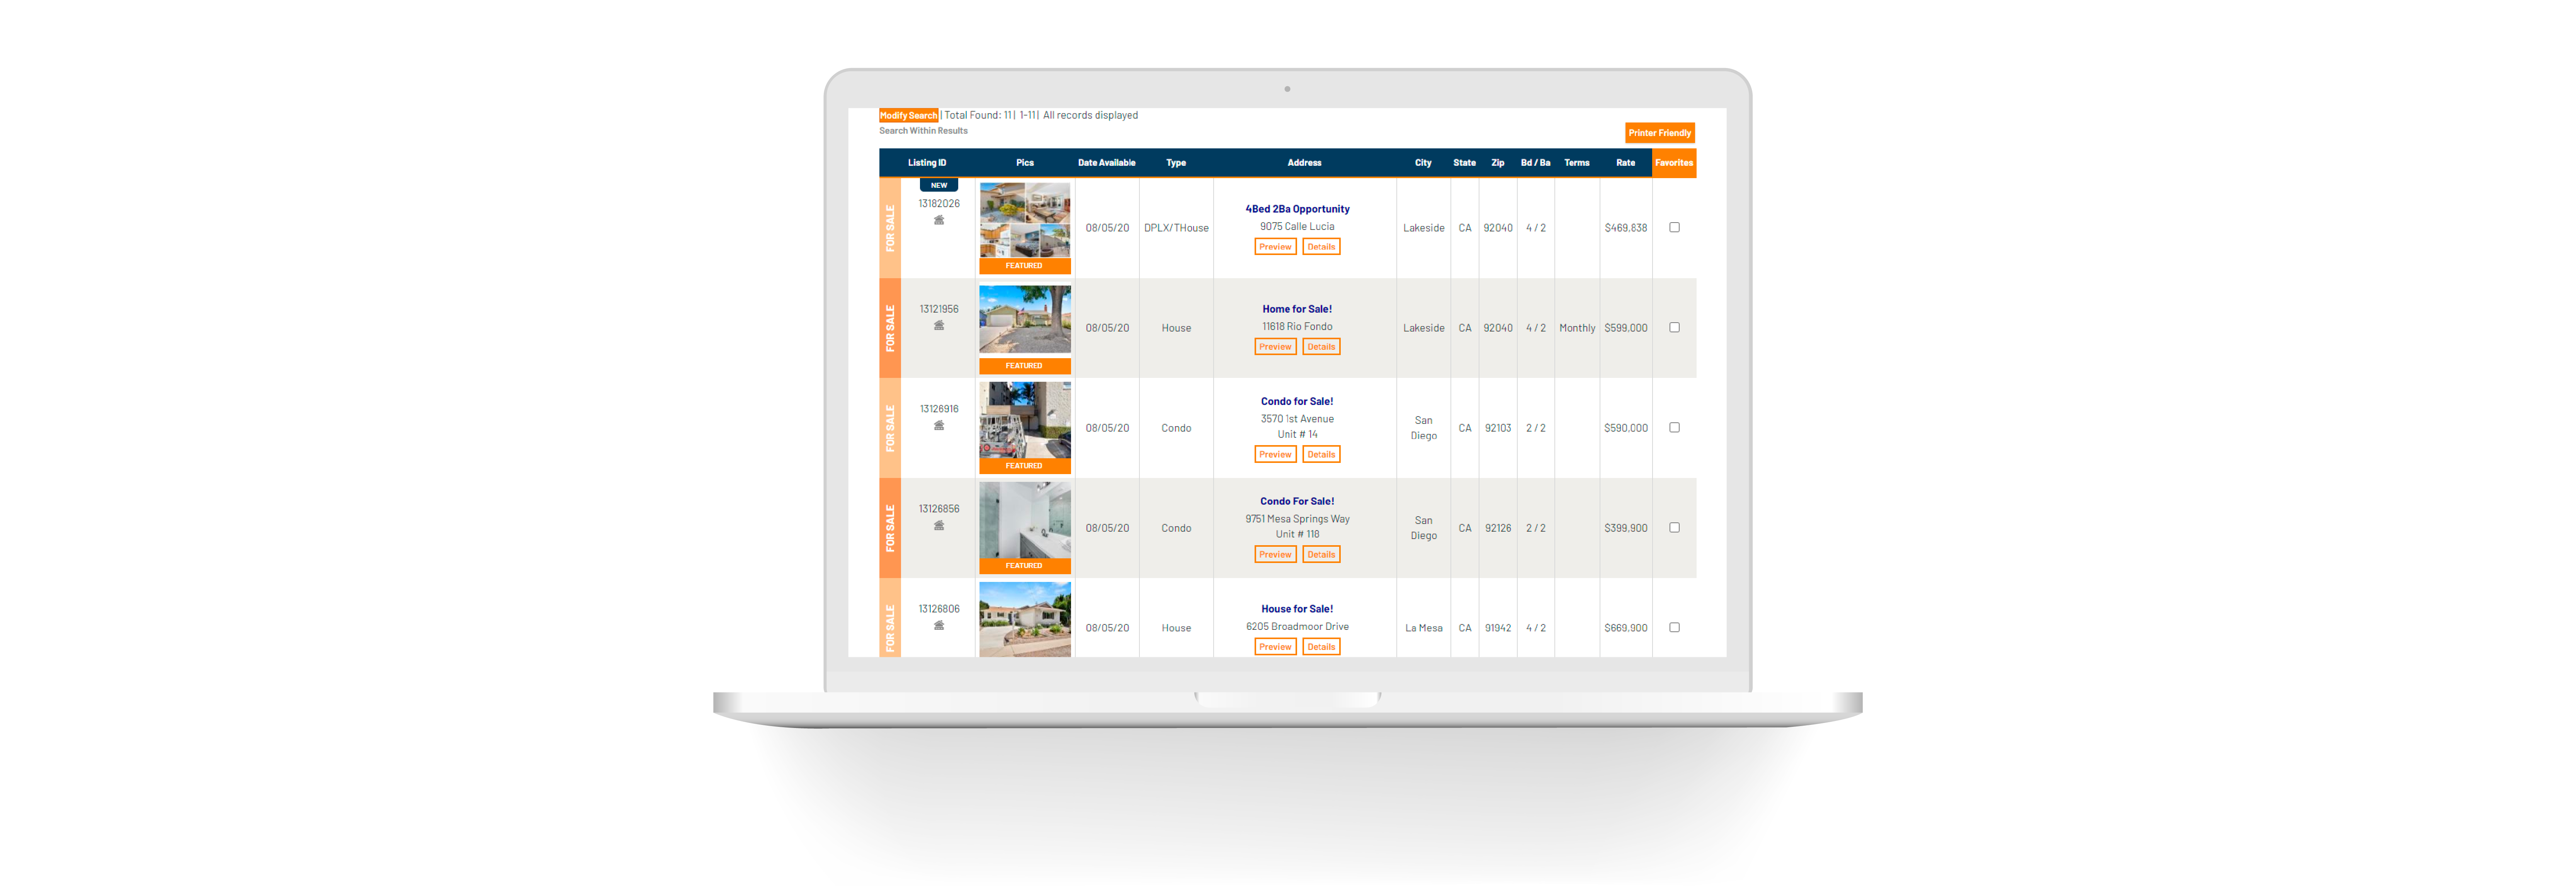2576x886 pixels.
Task: Preview the 6205 Broadmoor Drive house
Action: point(1275,646)
